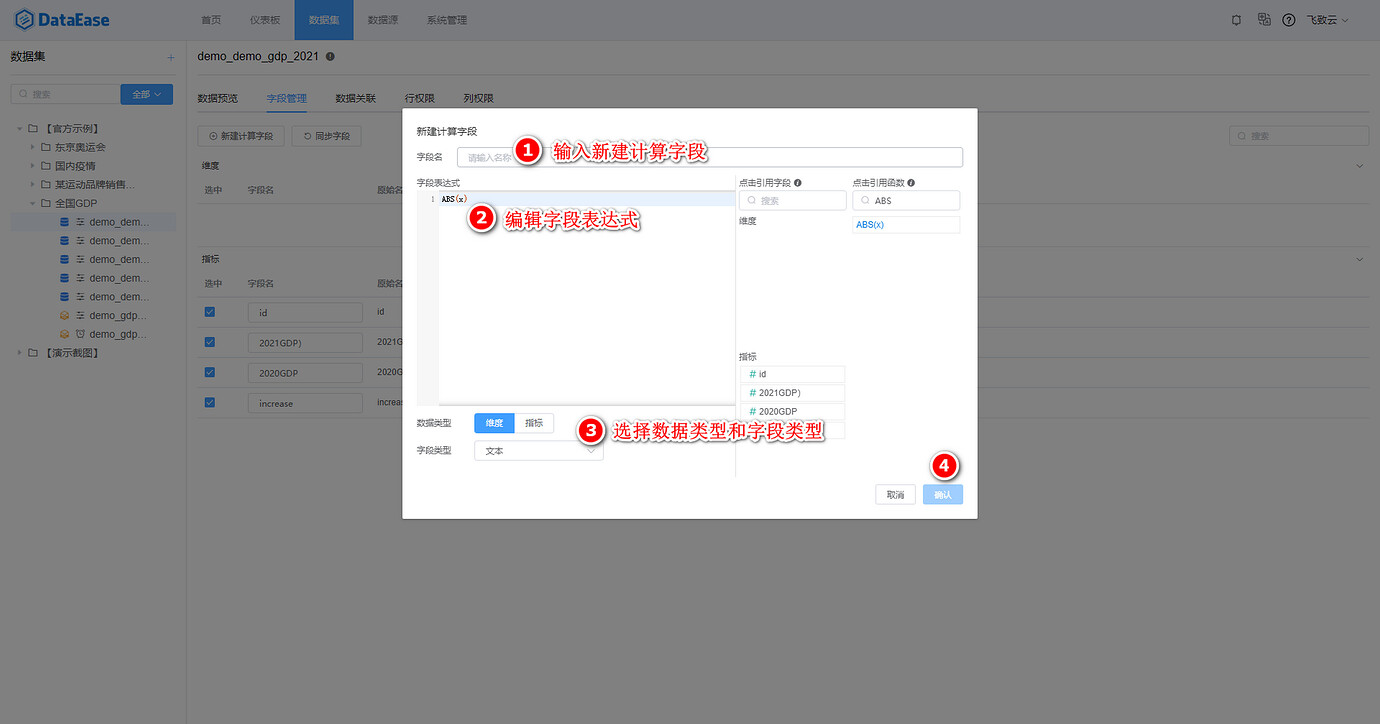1380x724 pixels.
Task: Click the 确认 confirm button
Action: click(942, 494)
